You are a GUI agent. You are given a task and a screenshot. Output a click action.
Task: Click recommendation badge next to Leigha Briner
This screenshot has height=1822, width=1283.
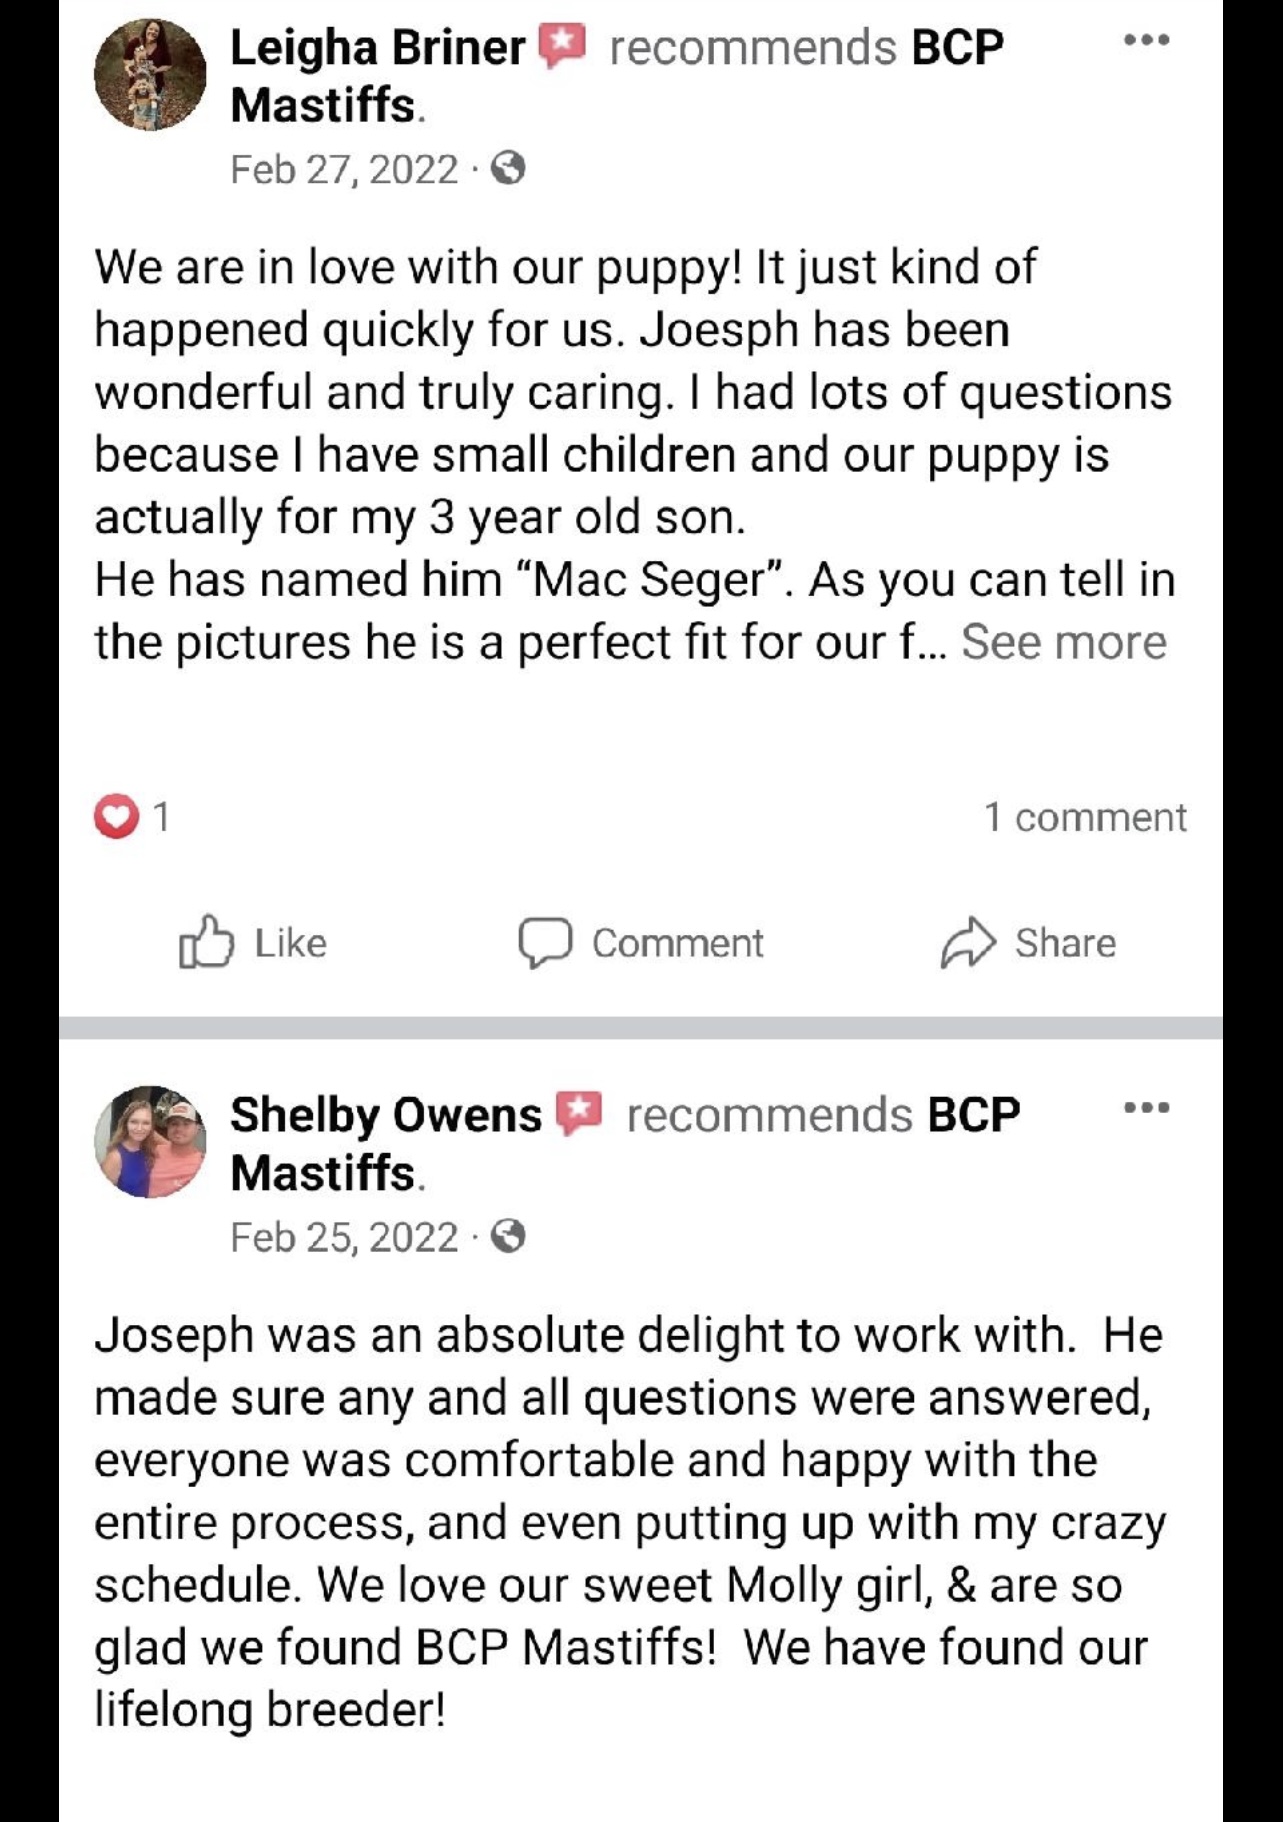tap(562, 47)
